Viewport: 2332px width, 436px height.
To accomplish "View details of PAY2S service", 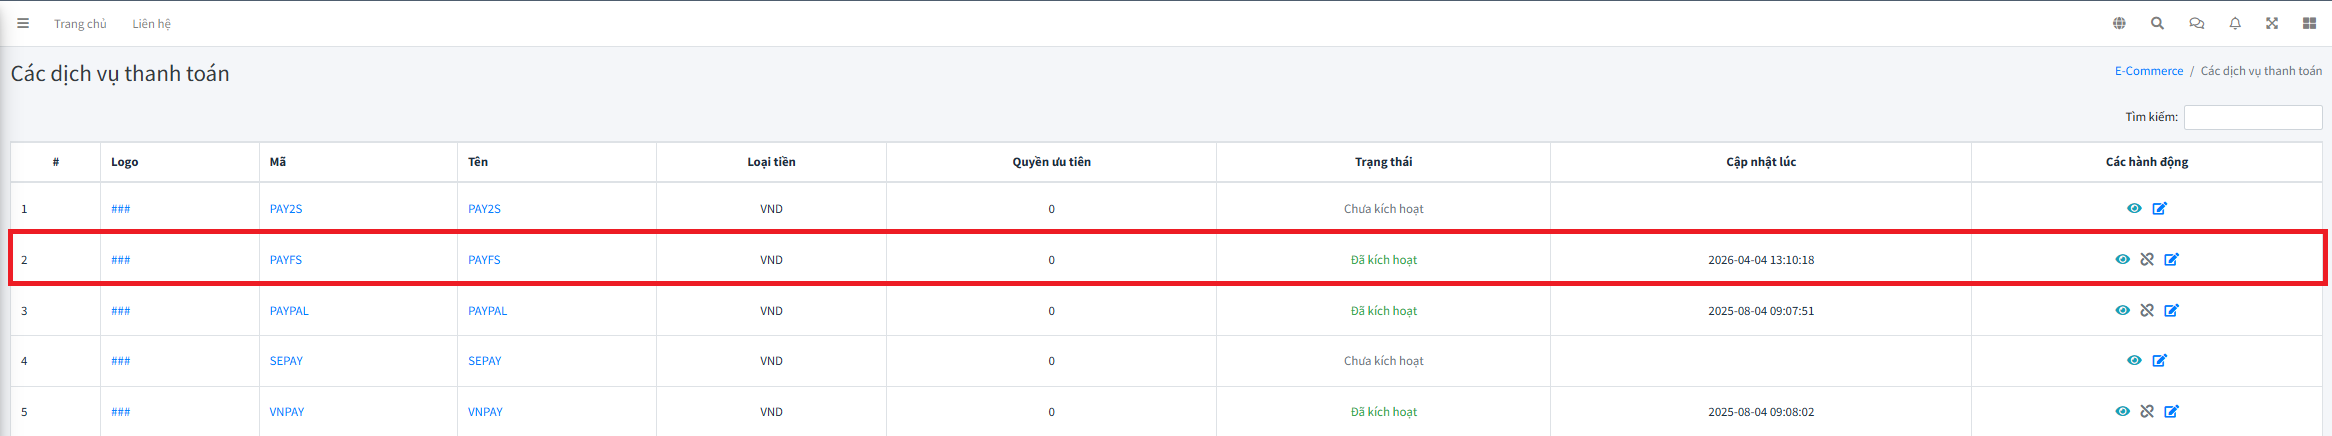I will tap(2134, 209).
